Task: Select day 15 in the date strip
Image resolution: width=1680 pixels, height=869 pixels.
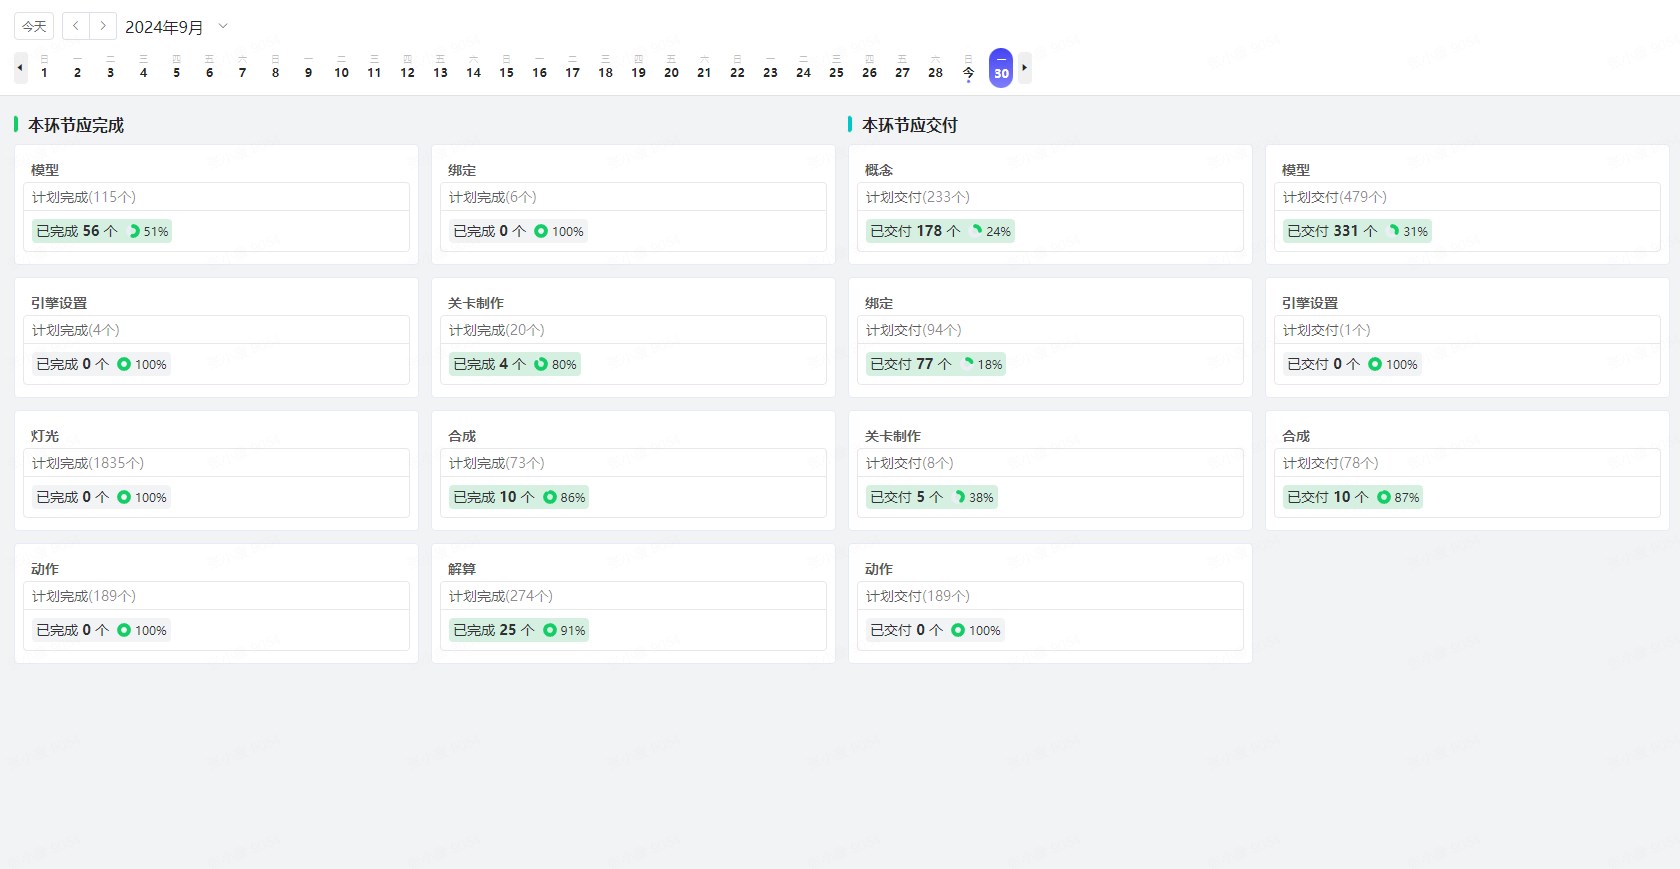Action: click(x=506, y=68)
